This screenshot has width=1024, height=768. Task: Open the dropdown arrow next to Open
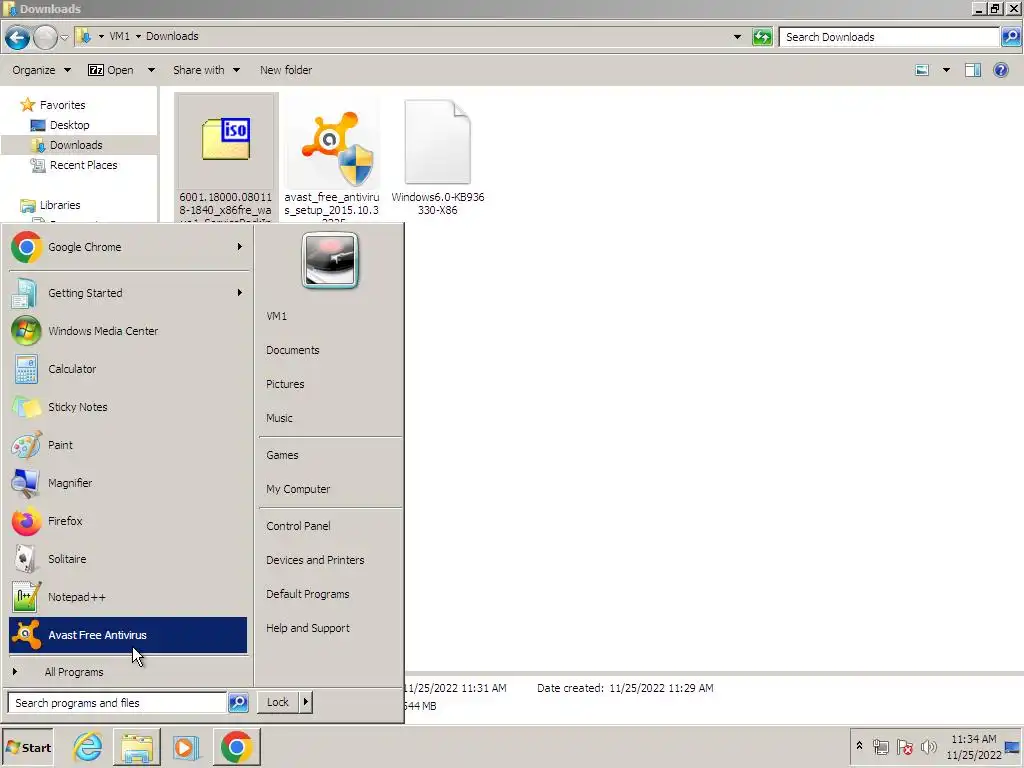(151, 70)
